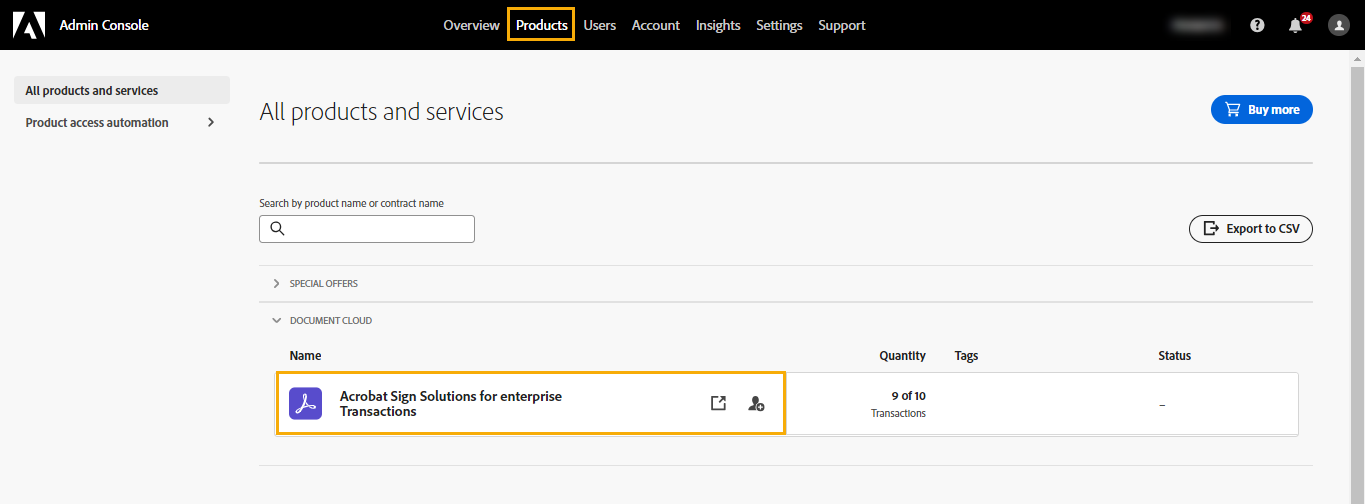Open Acrobat Sign external link icon

coord(718,403)
